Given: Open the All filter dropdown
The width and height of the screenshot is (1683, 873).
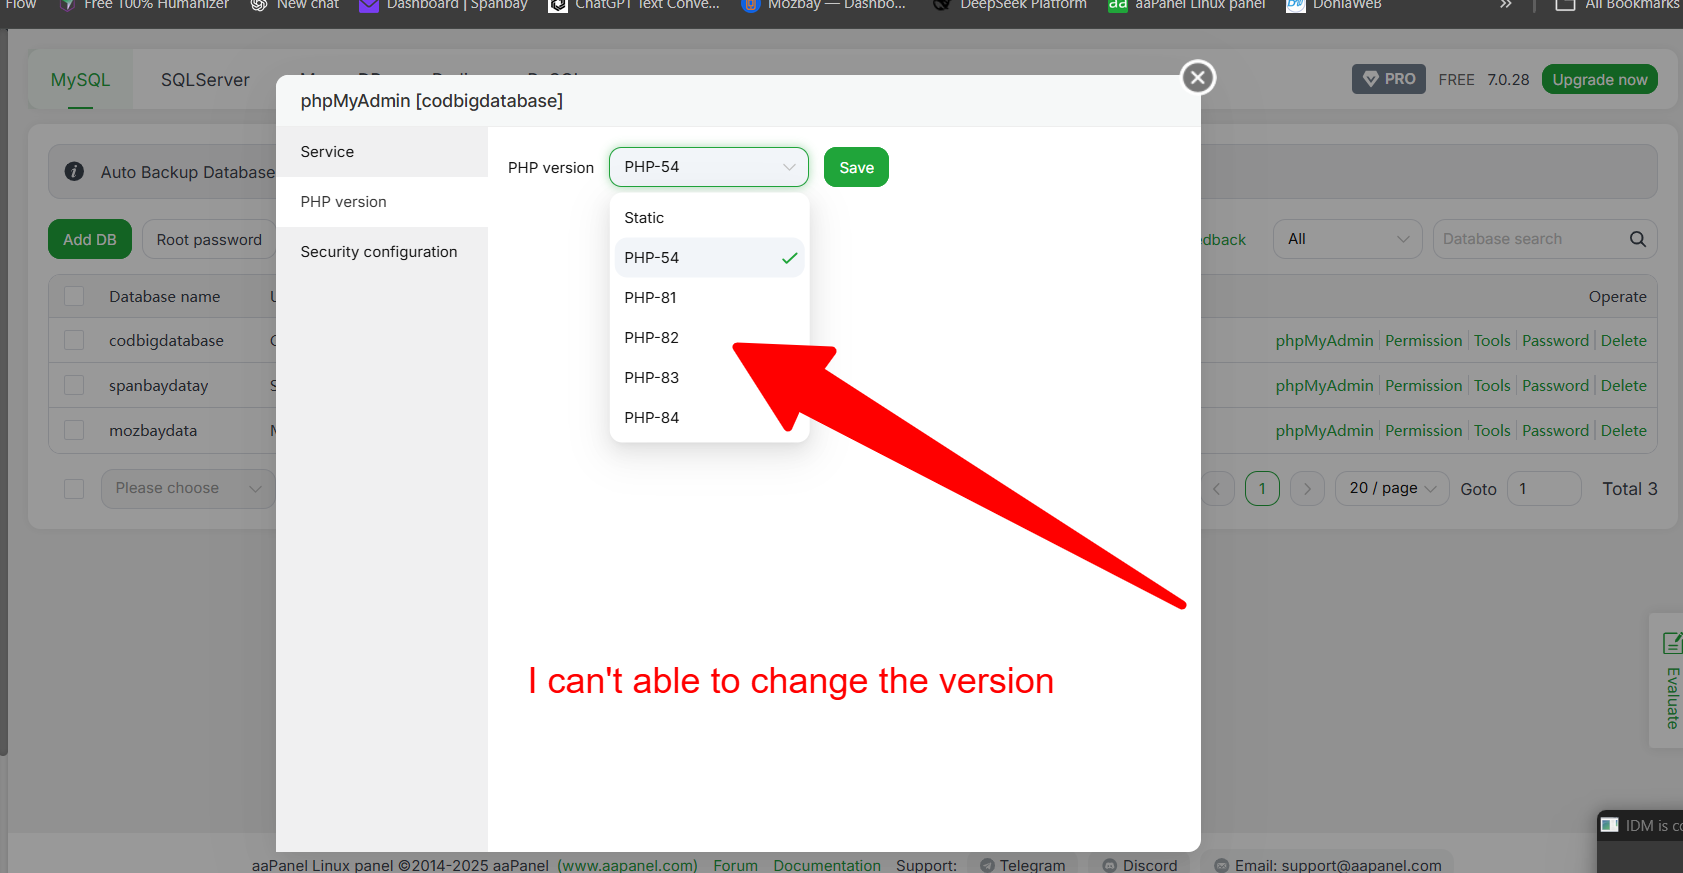Looking at the screenshot, I should [1346, 239].
